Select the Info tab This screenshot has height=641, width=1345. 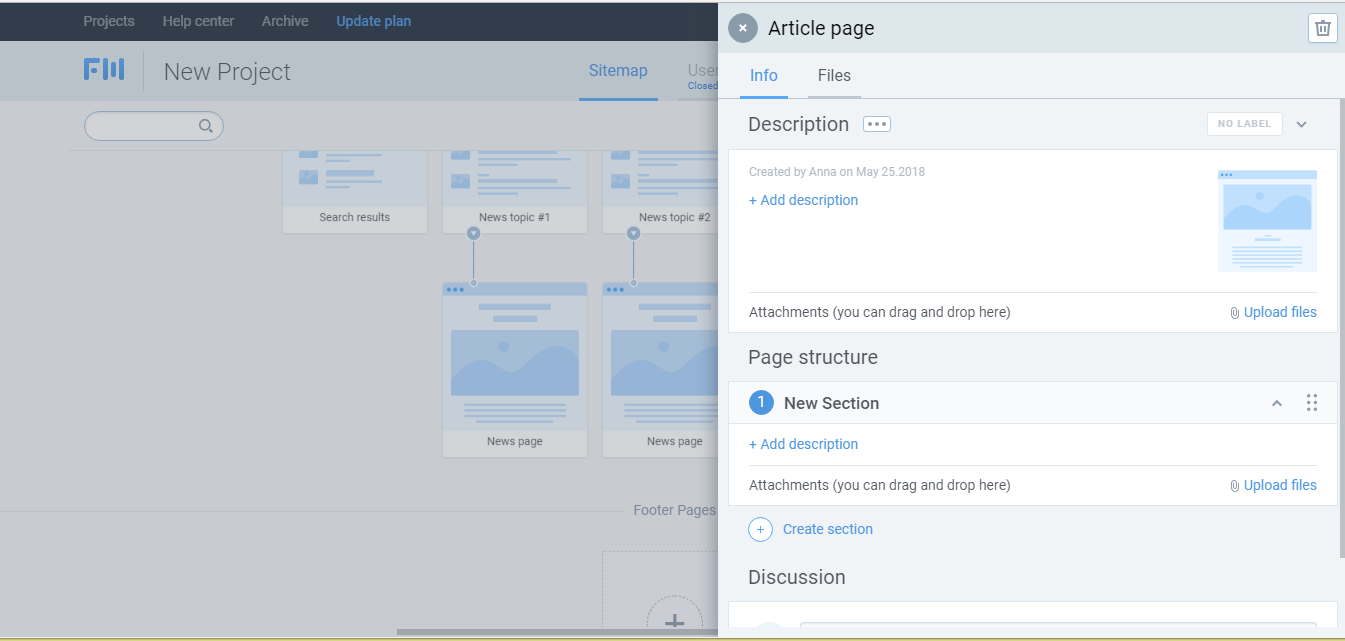pyautogui.click(x=763, y=75)
